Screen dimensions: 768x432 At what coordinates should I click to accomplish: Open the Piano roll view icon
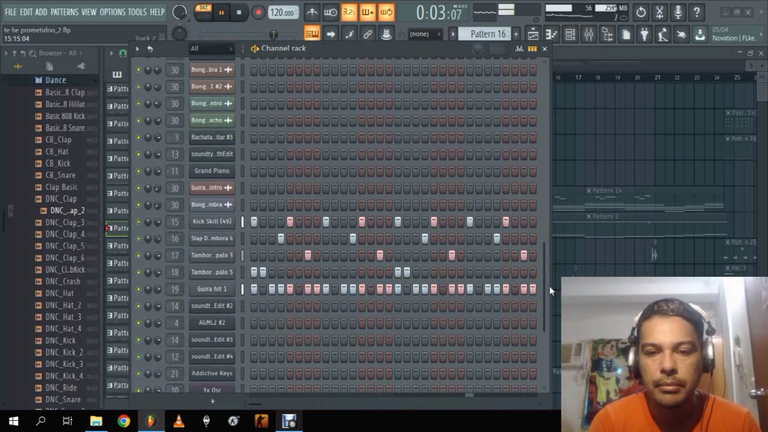[x=552, y=34]
